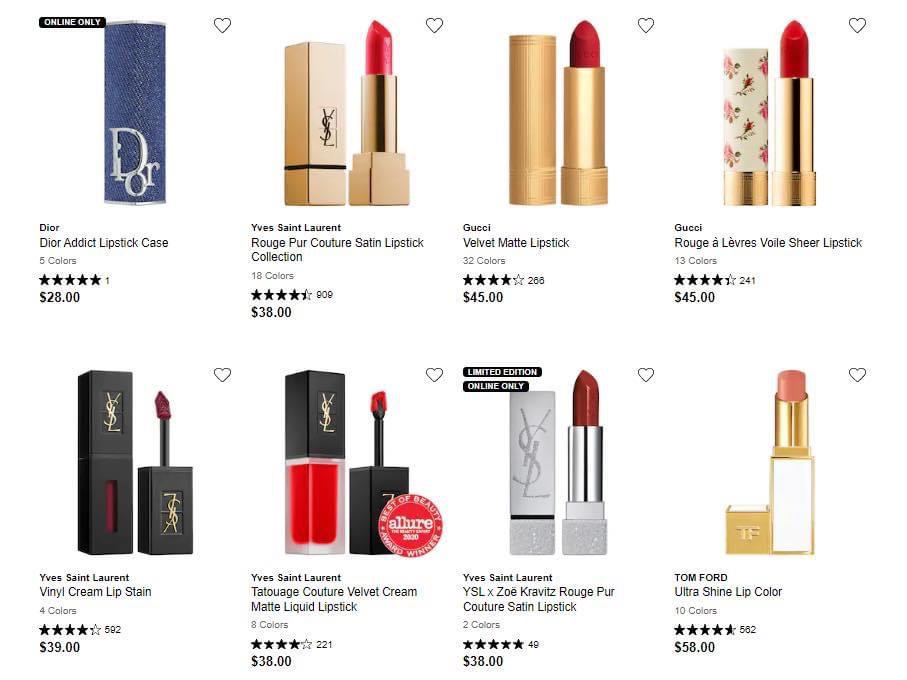Viewport: 907px width, 680px height.
Task: Click heart on Tatouage Couture Velvet Cream
Action: [x=434, y=375]
